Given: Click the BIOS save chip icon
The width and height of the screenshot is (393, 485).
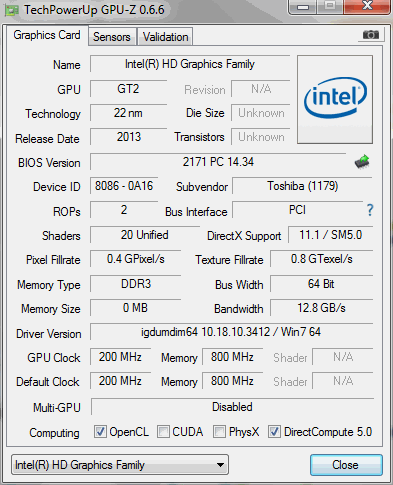Looking at the screenshot, I should point(362,162).
